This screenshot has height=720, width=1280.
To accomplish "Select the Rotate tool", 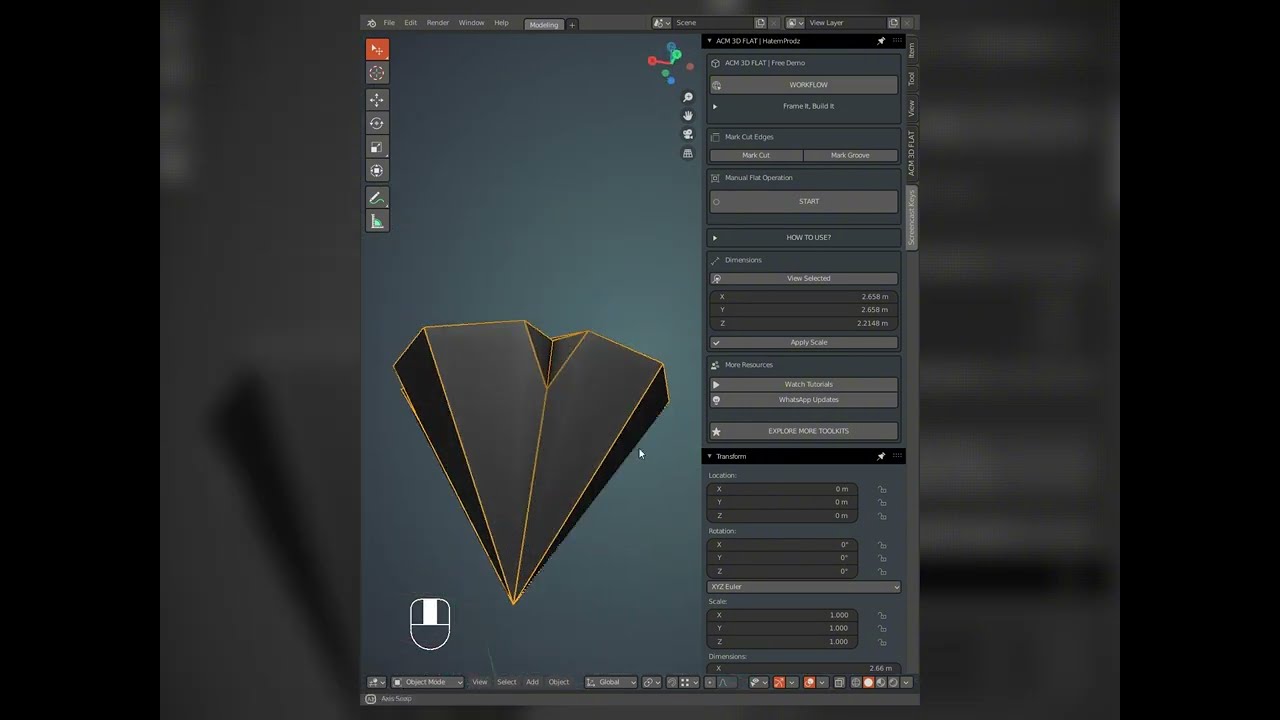I will 377,123.
